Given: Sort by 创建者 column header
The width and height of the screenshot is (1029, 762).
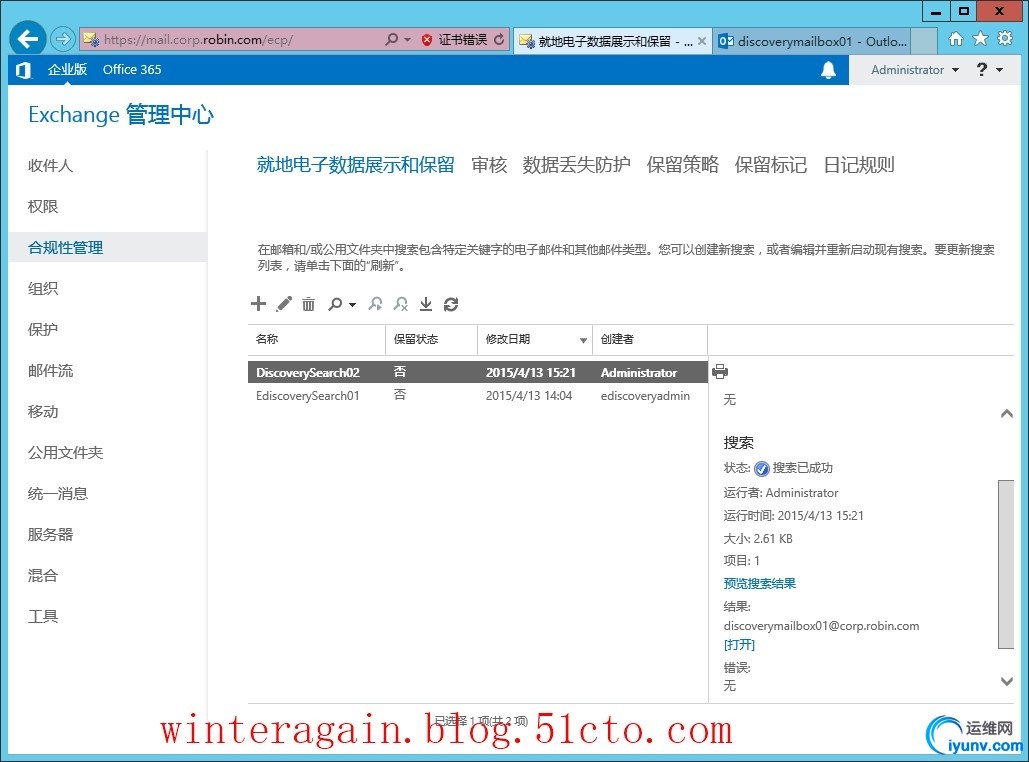Looking at the screenshot, I should click(x=650, y=339).
